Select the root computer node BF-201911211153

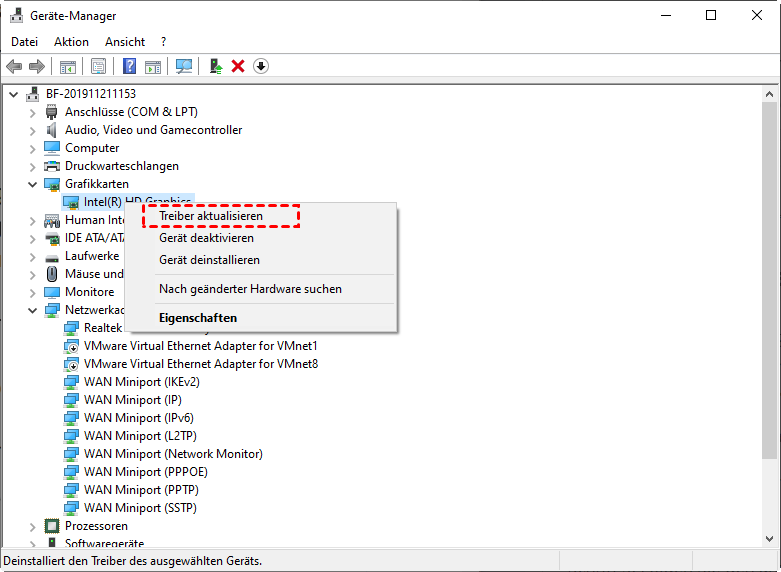pyautogui.click(x=91, y=94)
